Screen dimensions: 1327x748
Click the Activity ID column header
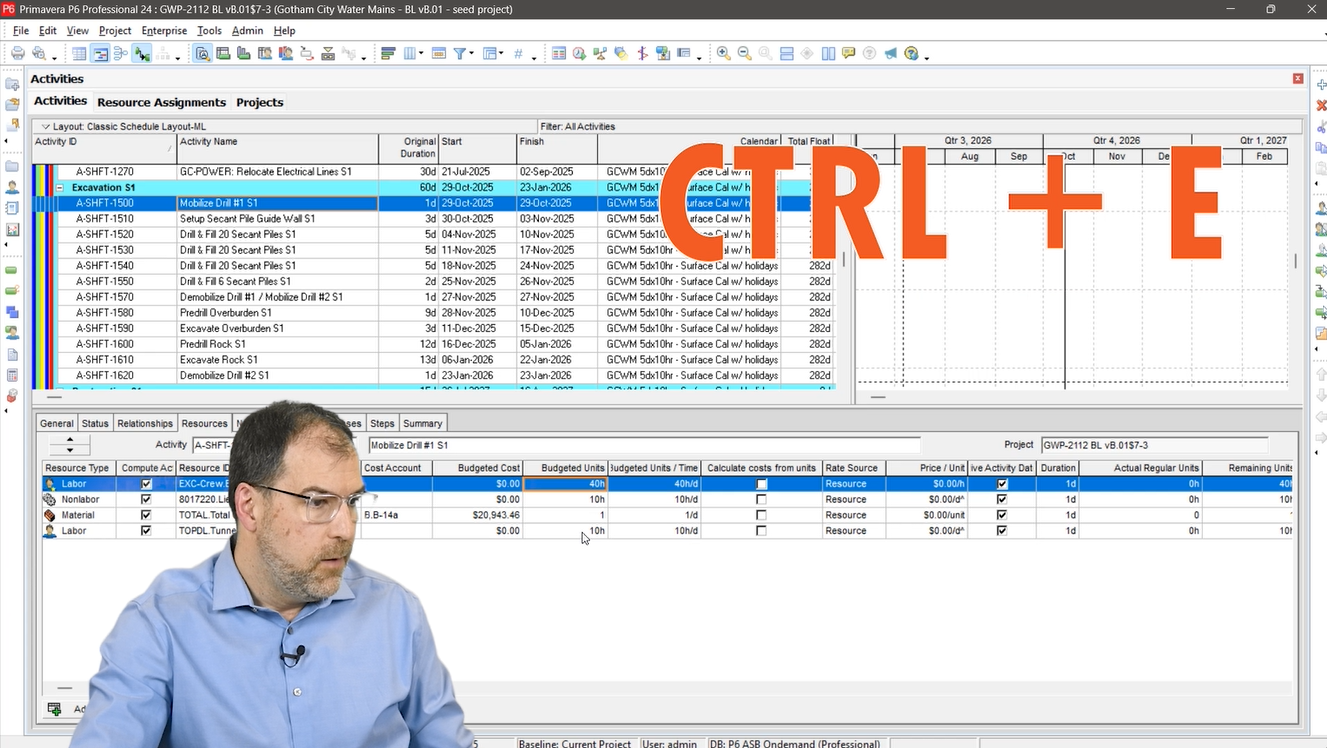(x=104, y=149)
